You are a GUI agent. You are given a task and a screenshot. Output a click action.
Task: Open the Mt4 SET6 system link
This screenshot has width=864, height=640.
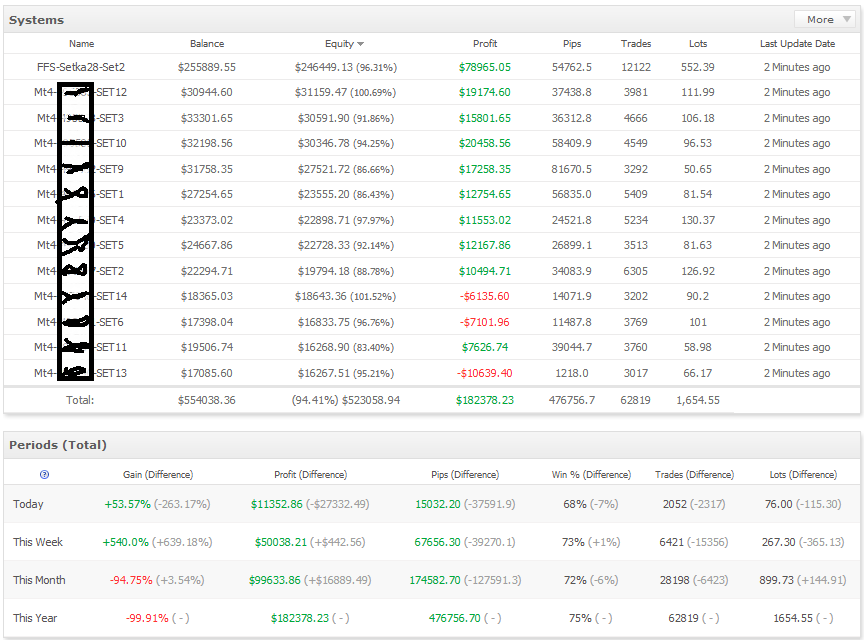80,322
